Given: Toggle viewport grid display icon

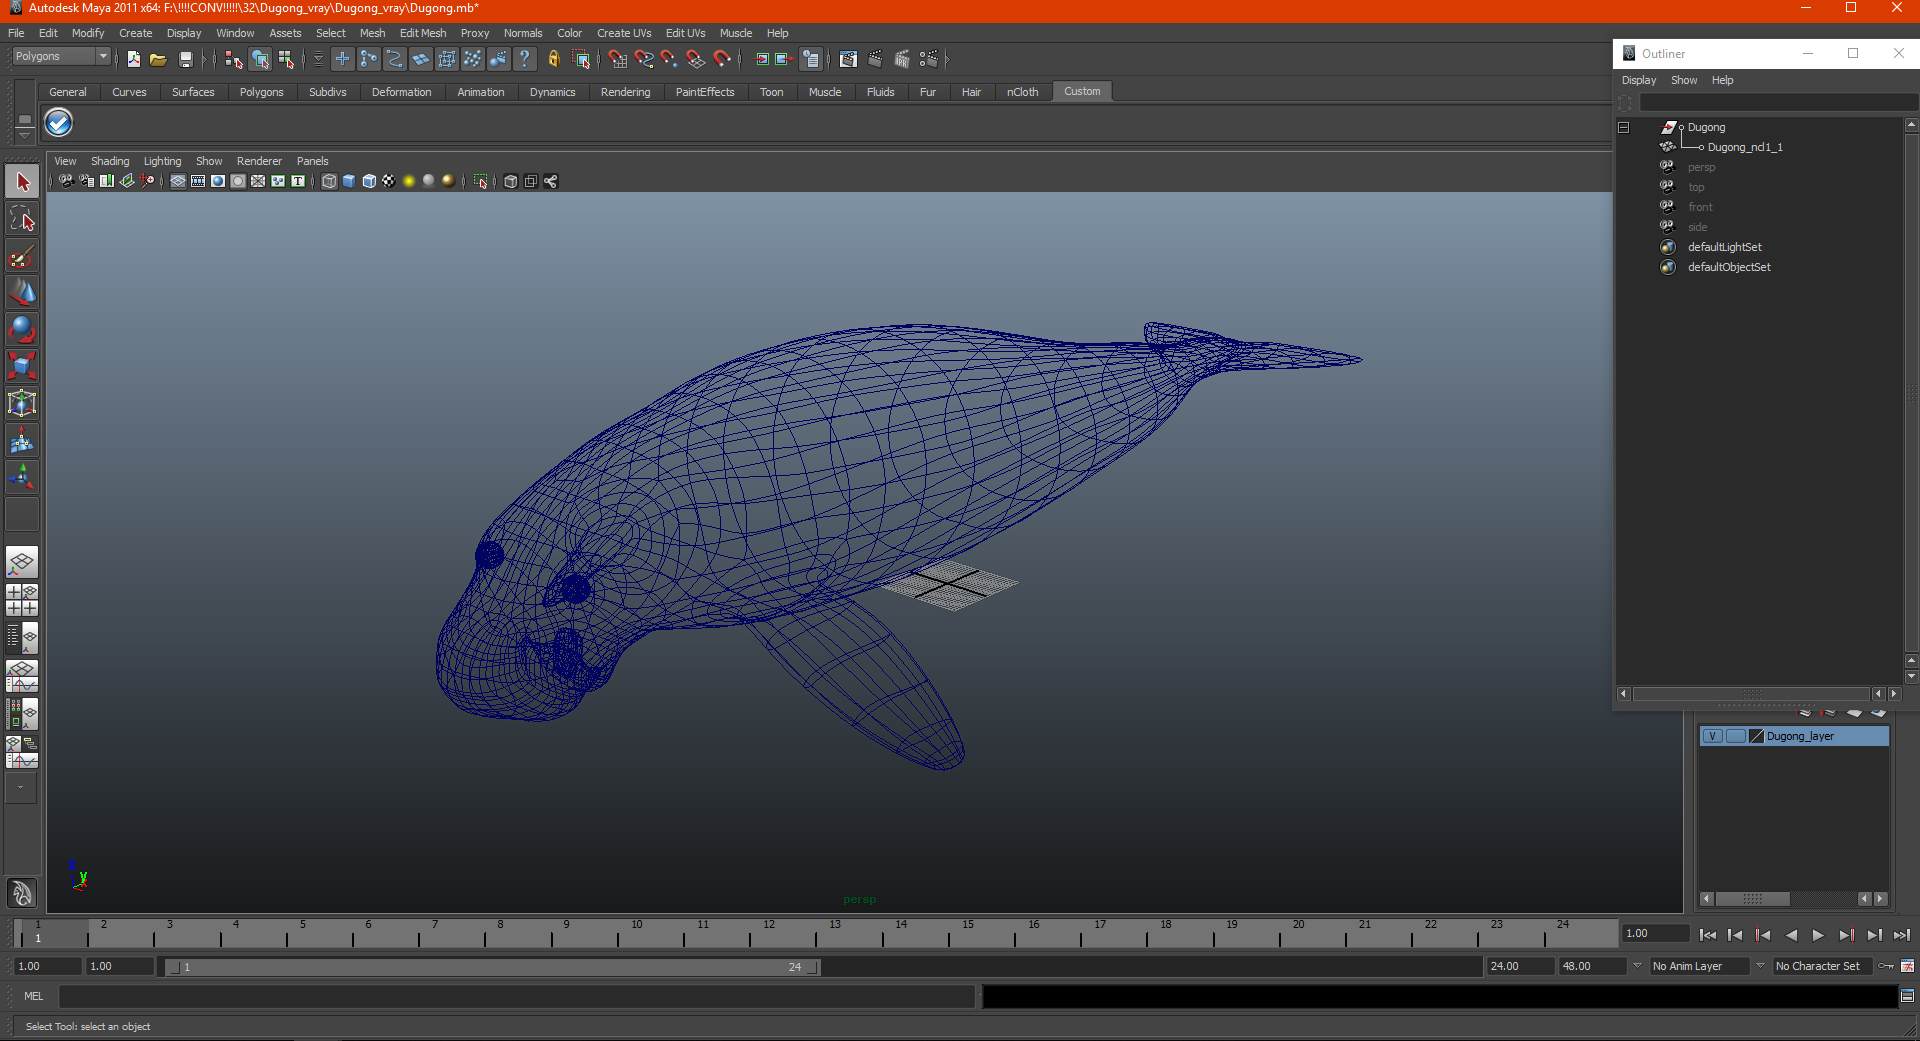Looking at the screenshot, I should pos(178,181).
